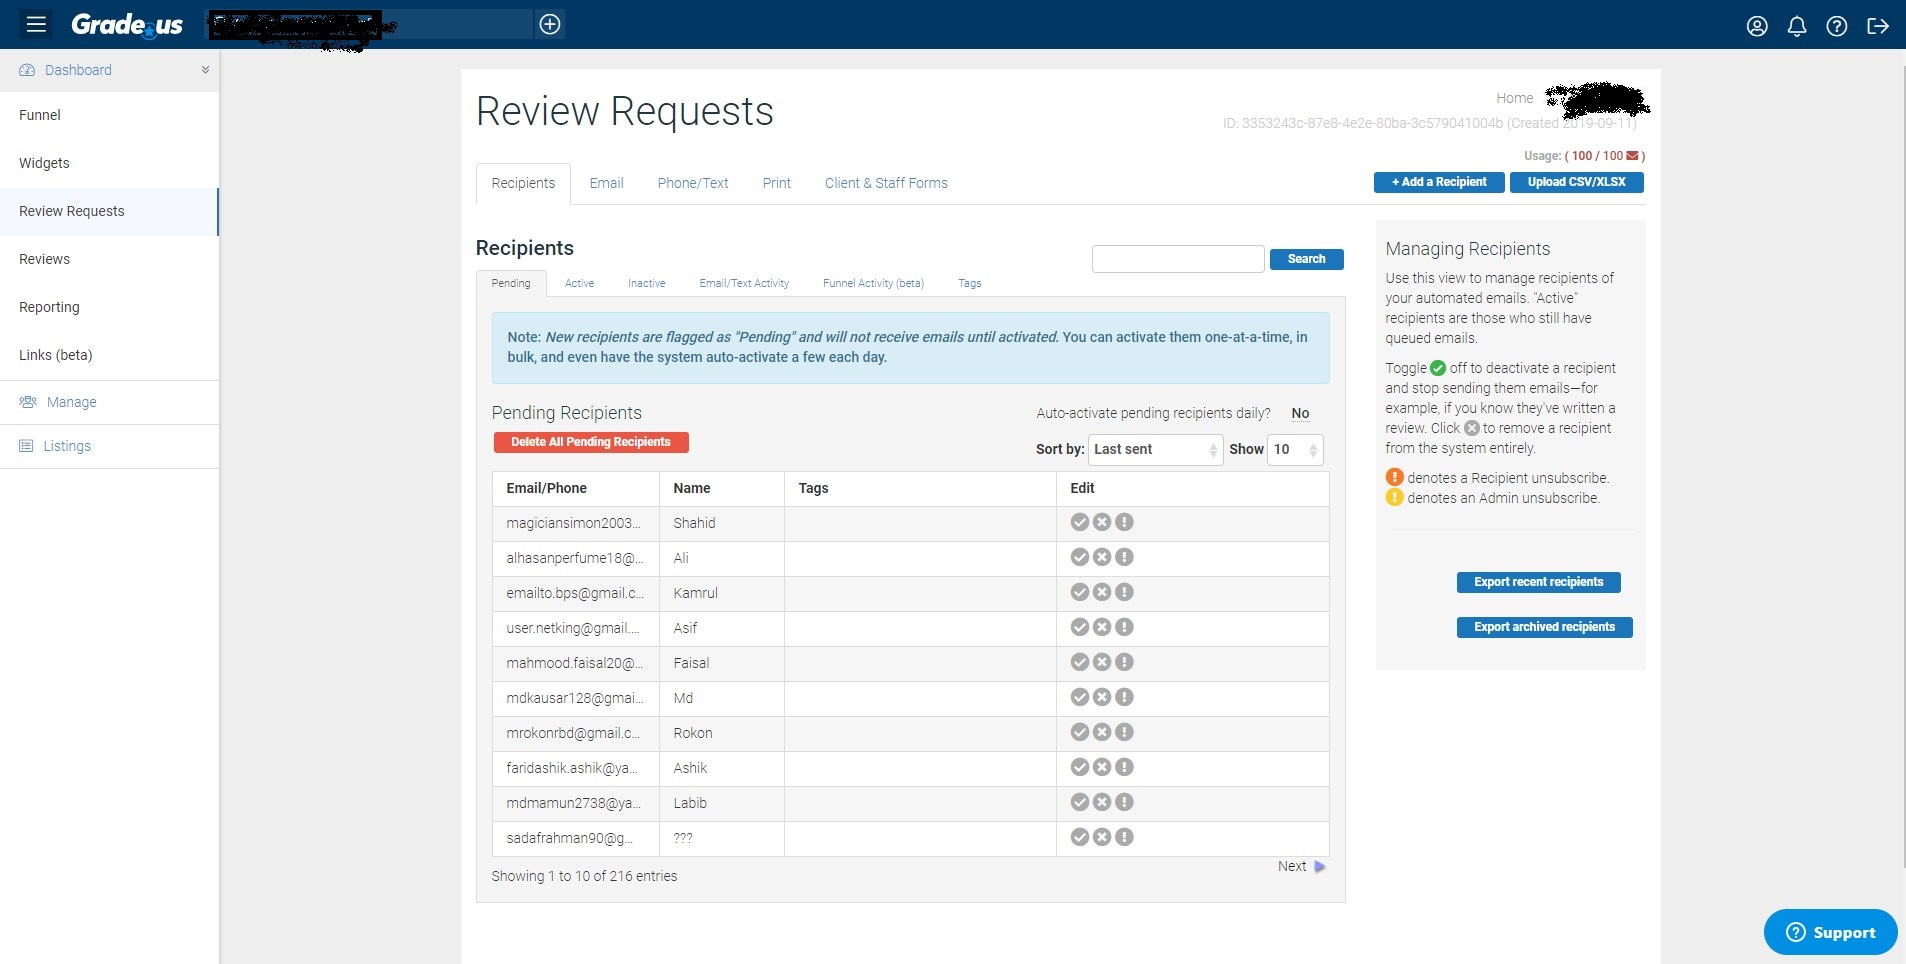Click the Upload CSV/XLSX button
The image size is (1906, 964).
click(x=1576, y=182)
